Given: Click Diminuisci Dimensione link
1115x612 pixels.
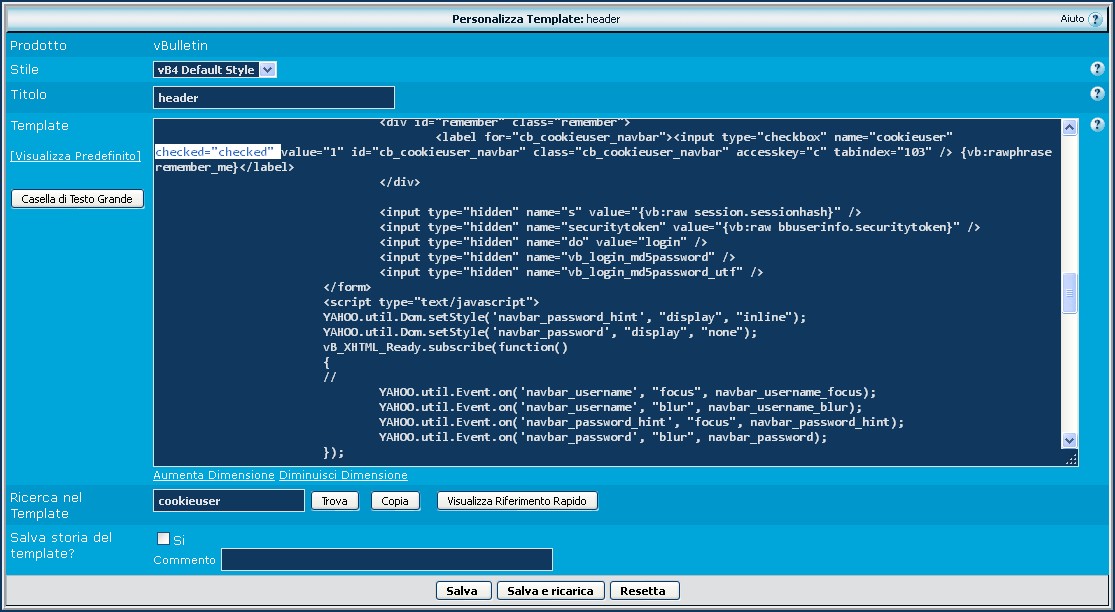Looking at the screenshot, I should tap(343, 475).
